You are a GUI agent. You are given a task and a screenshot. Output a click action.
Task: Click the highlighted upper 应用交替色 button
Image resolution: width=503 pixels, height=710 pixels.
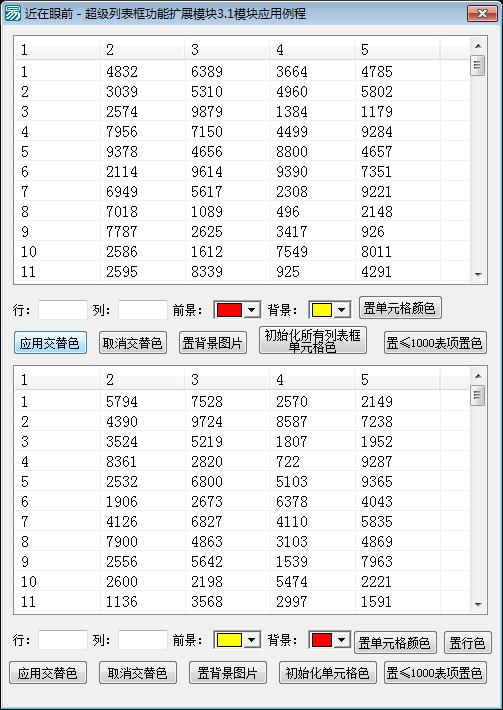tap(50, 343)
